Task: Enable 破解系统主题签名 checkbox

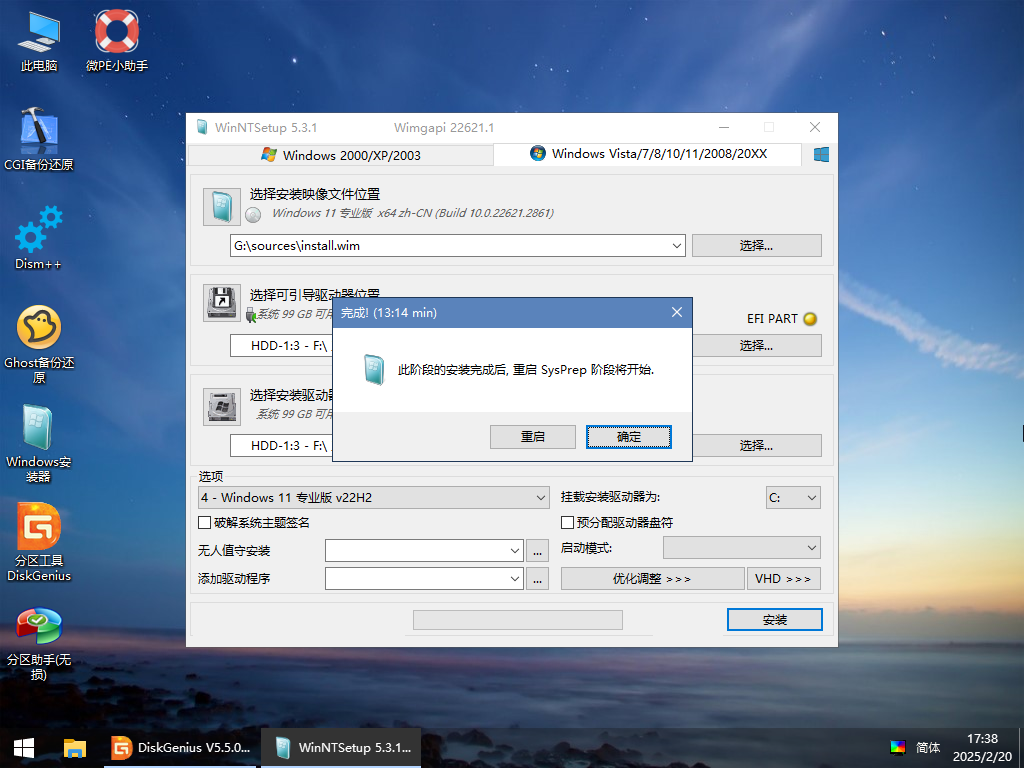Action: point(204,522)
